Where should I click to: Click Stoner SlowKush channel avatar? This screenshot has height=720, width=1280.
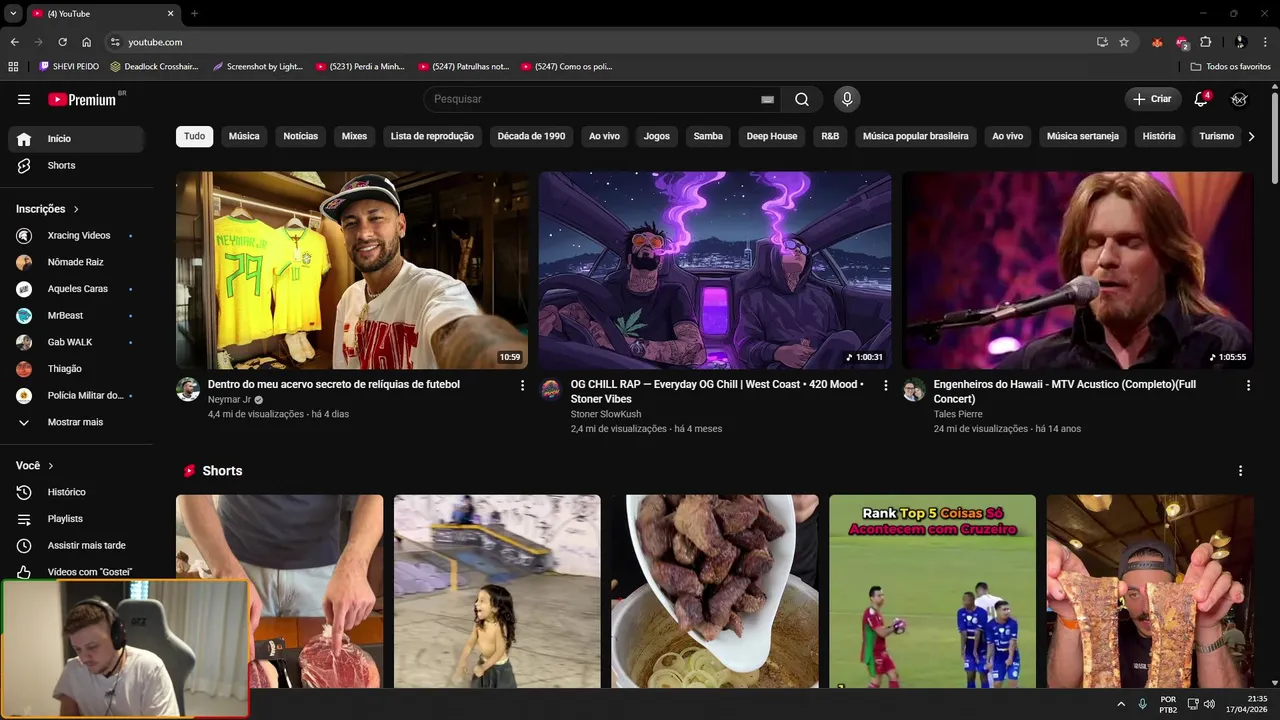tap(551, 389)
